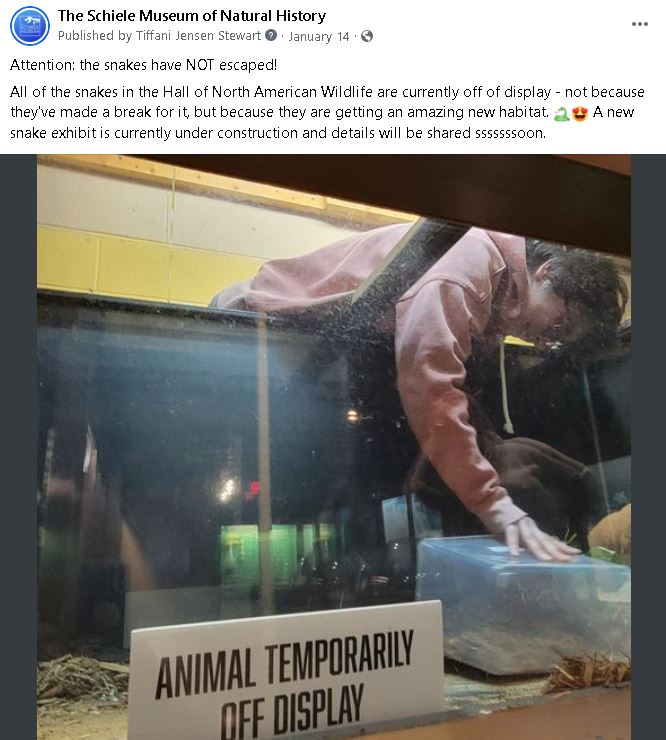Click the Schiele Museum profile picture
The width and height of the screenshot is (666, 740).
(29, 26)
